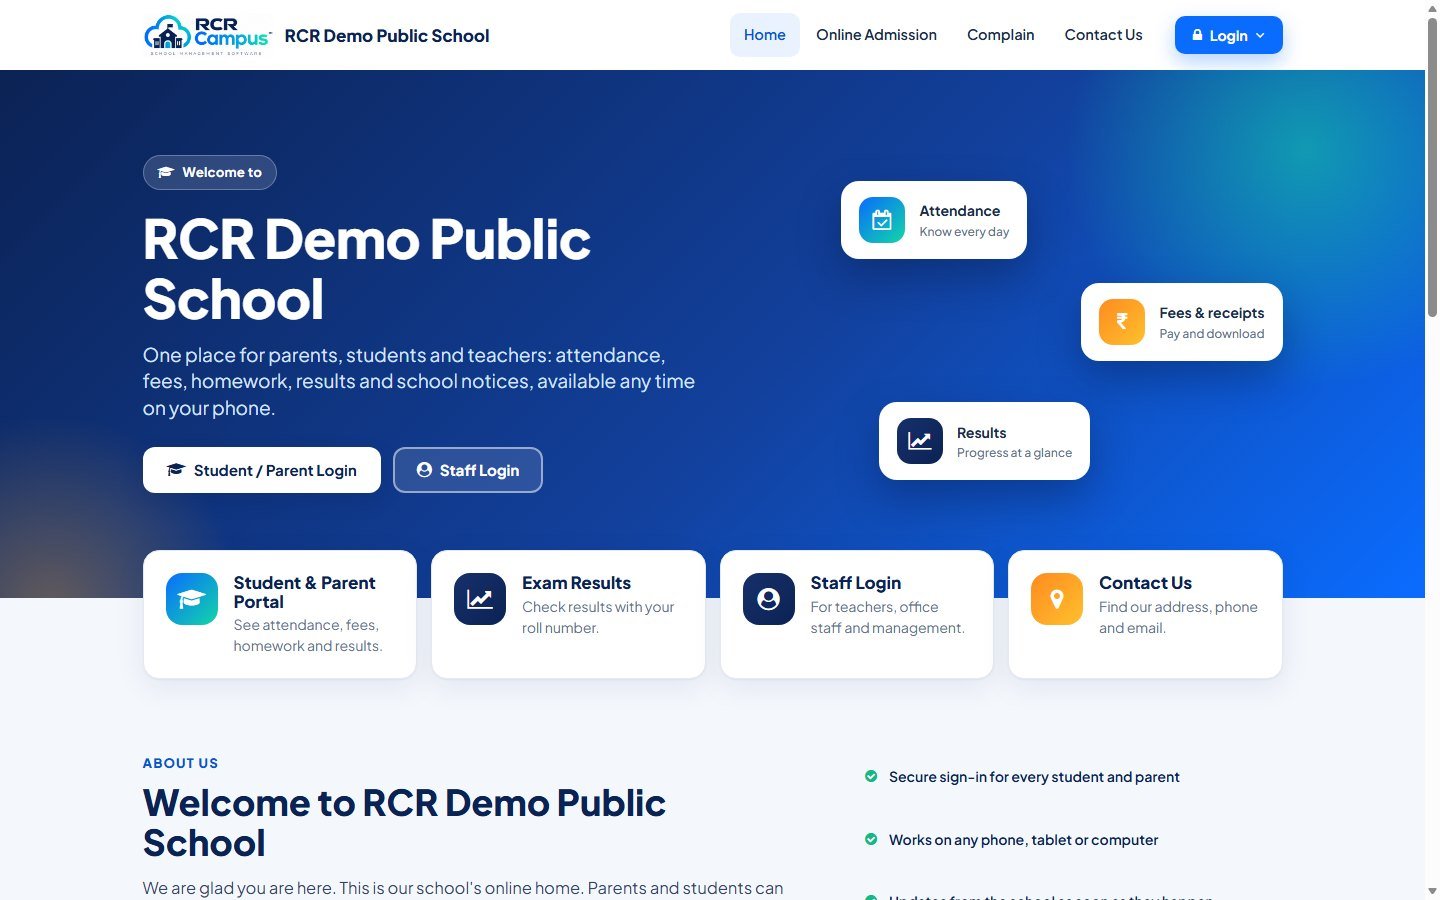Click the location pin icon on Contact Us card
The width and height of the screenshot is (1440, 900).
point(1057,599)
